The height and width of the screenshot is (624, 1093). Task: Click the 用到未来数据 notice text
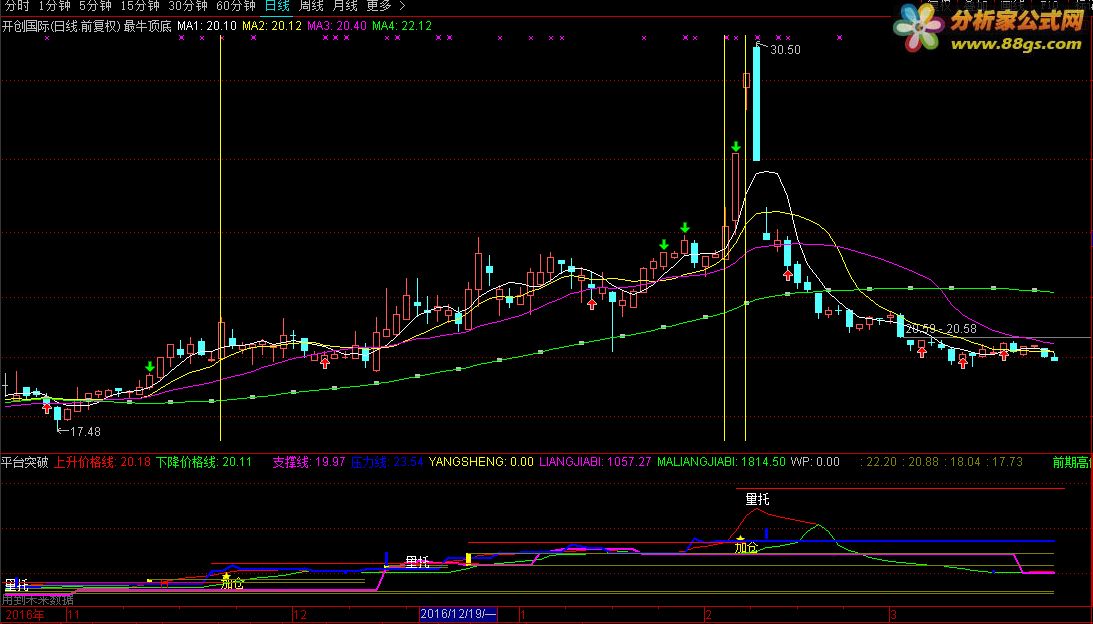tap(38, 600)
